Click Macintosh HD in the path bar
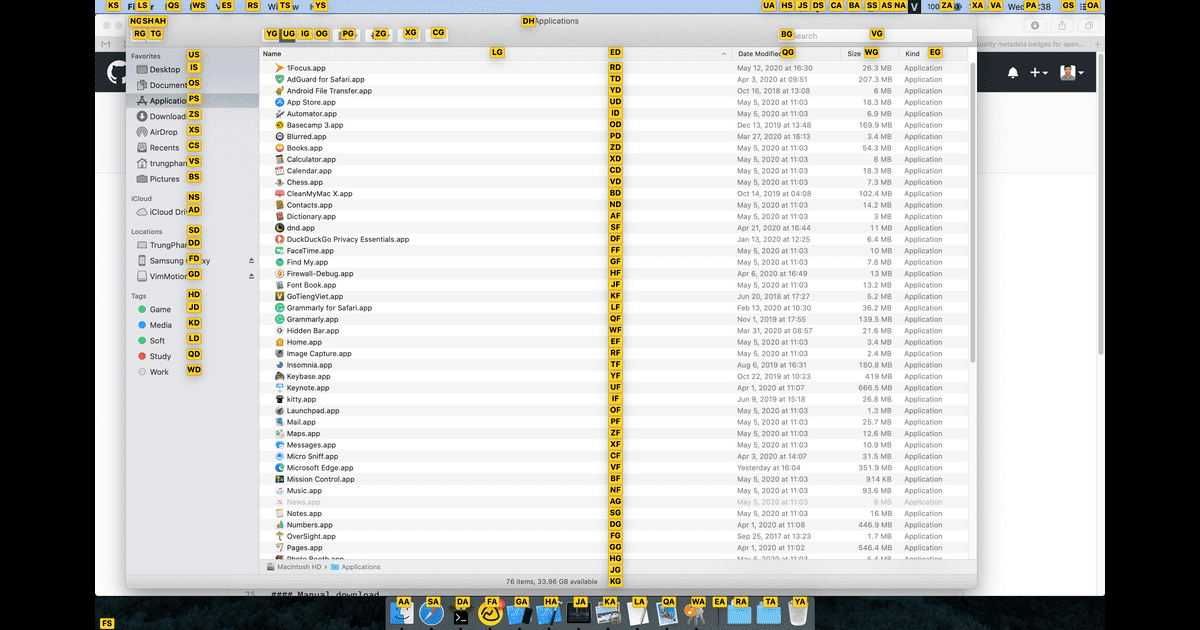Screen dimensions: 1200x630 pyautogui.click(x=294, y=567)
